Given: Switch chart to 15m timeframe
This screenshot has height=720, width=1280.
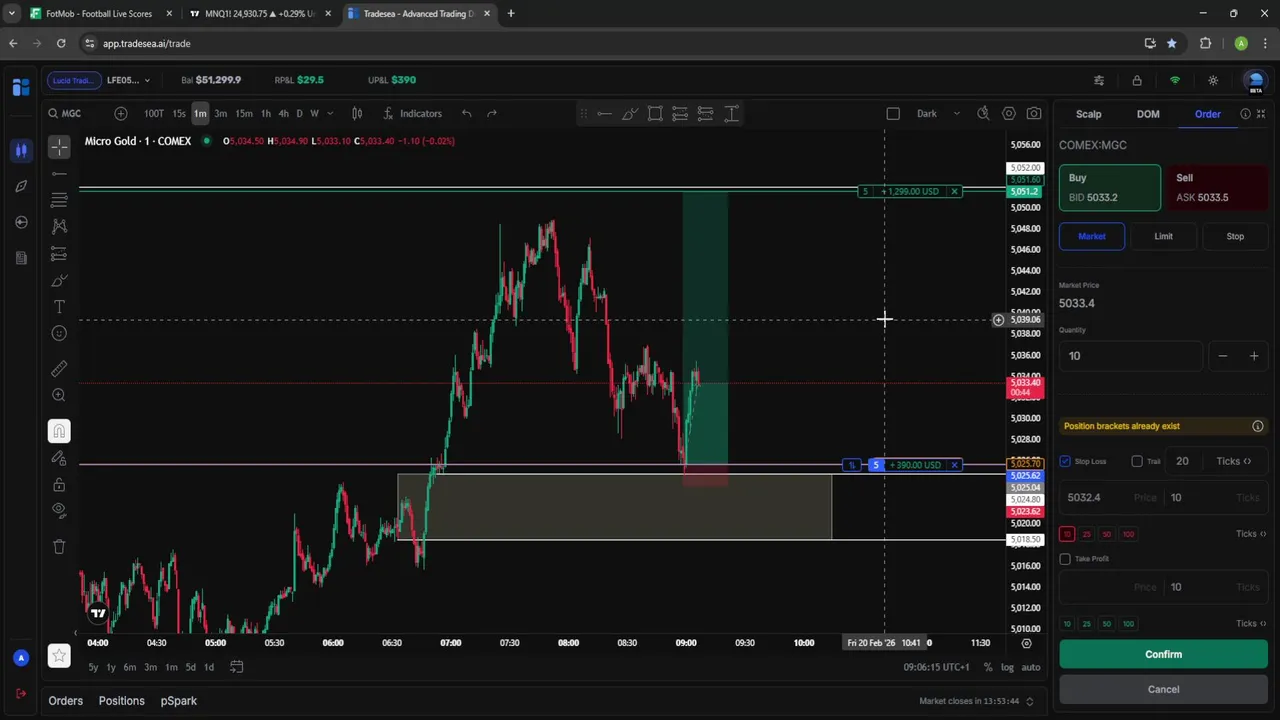Looking at the screenshot, I should pos(244,113).
